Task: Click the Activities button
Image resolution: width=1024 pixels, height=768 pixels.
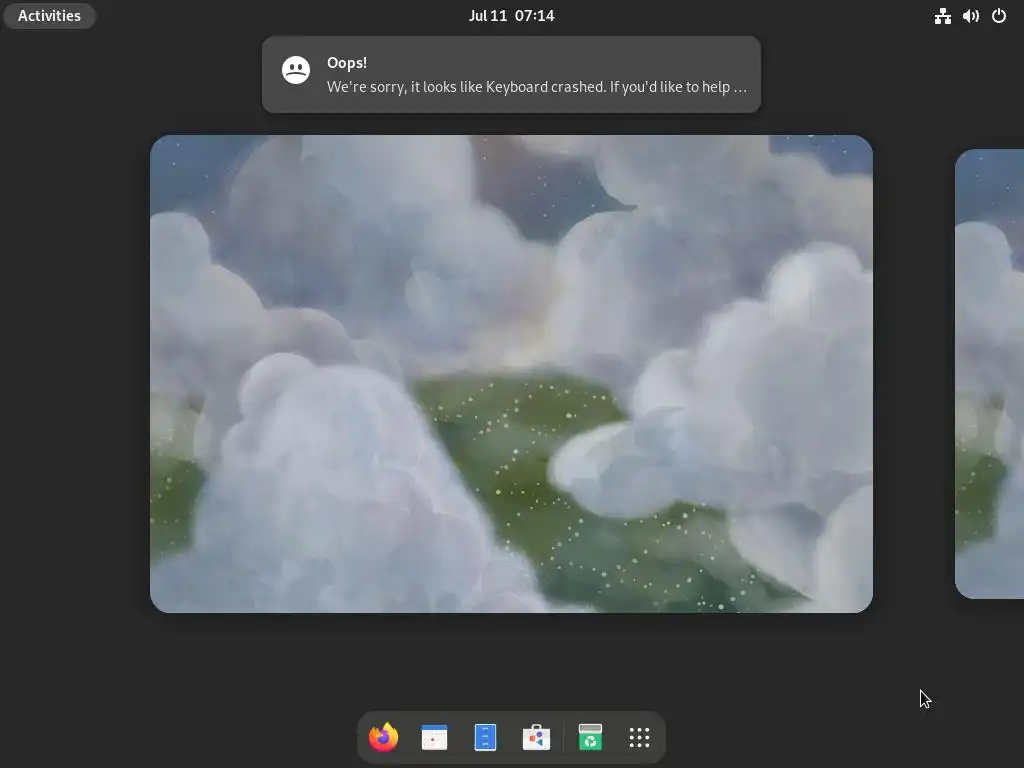Action: pos(50,16)
